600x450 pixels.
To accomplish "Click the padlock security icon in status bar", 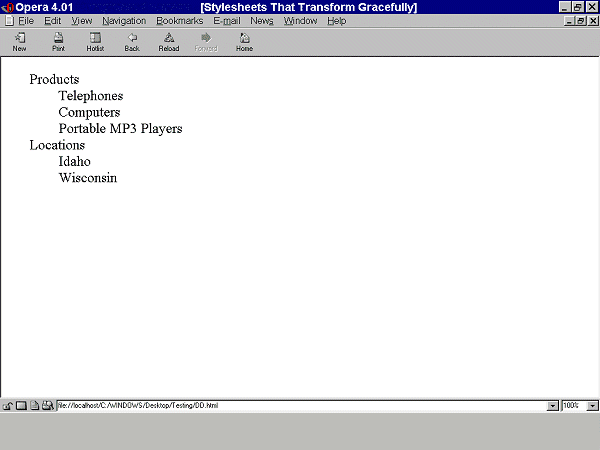I will [8, 406].
